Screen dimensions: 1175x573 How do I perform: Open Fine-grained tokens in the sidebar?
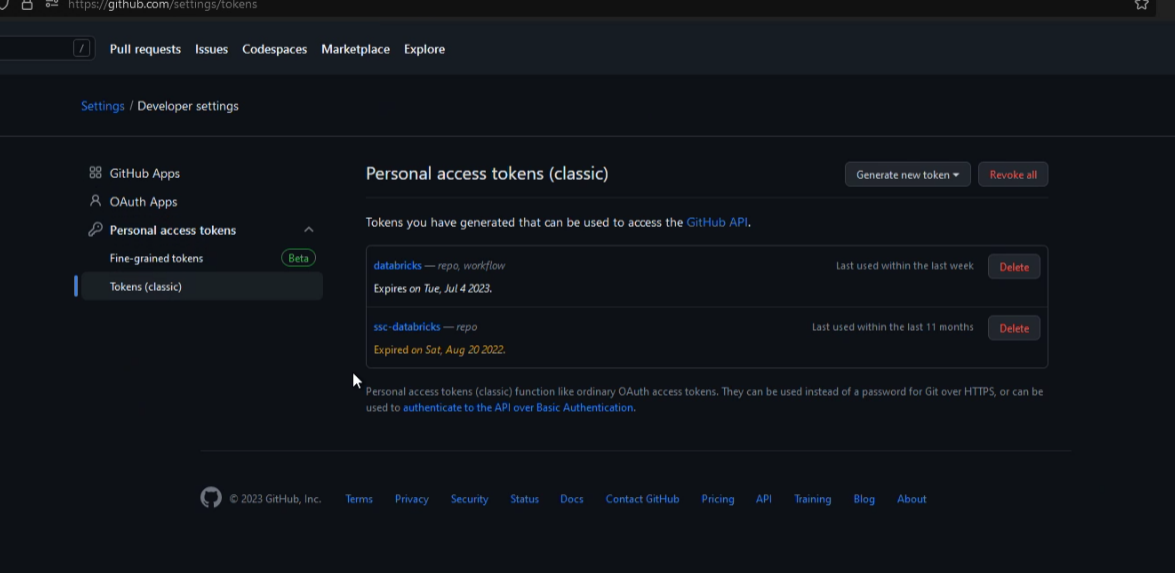pos(156,258)
